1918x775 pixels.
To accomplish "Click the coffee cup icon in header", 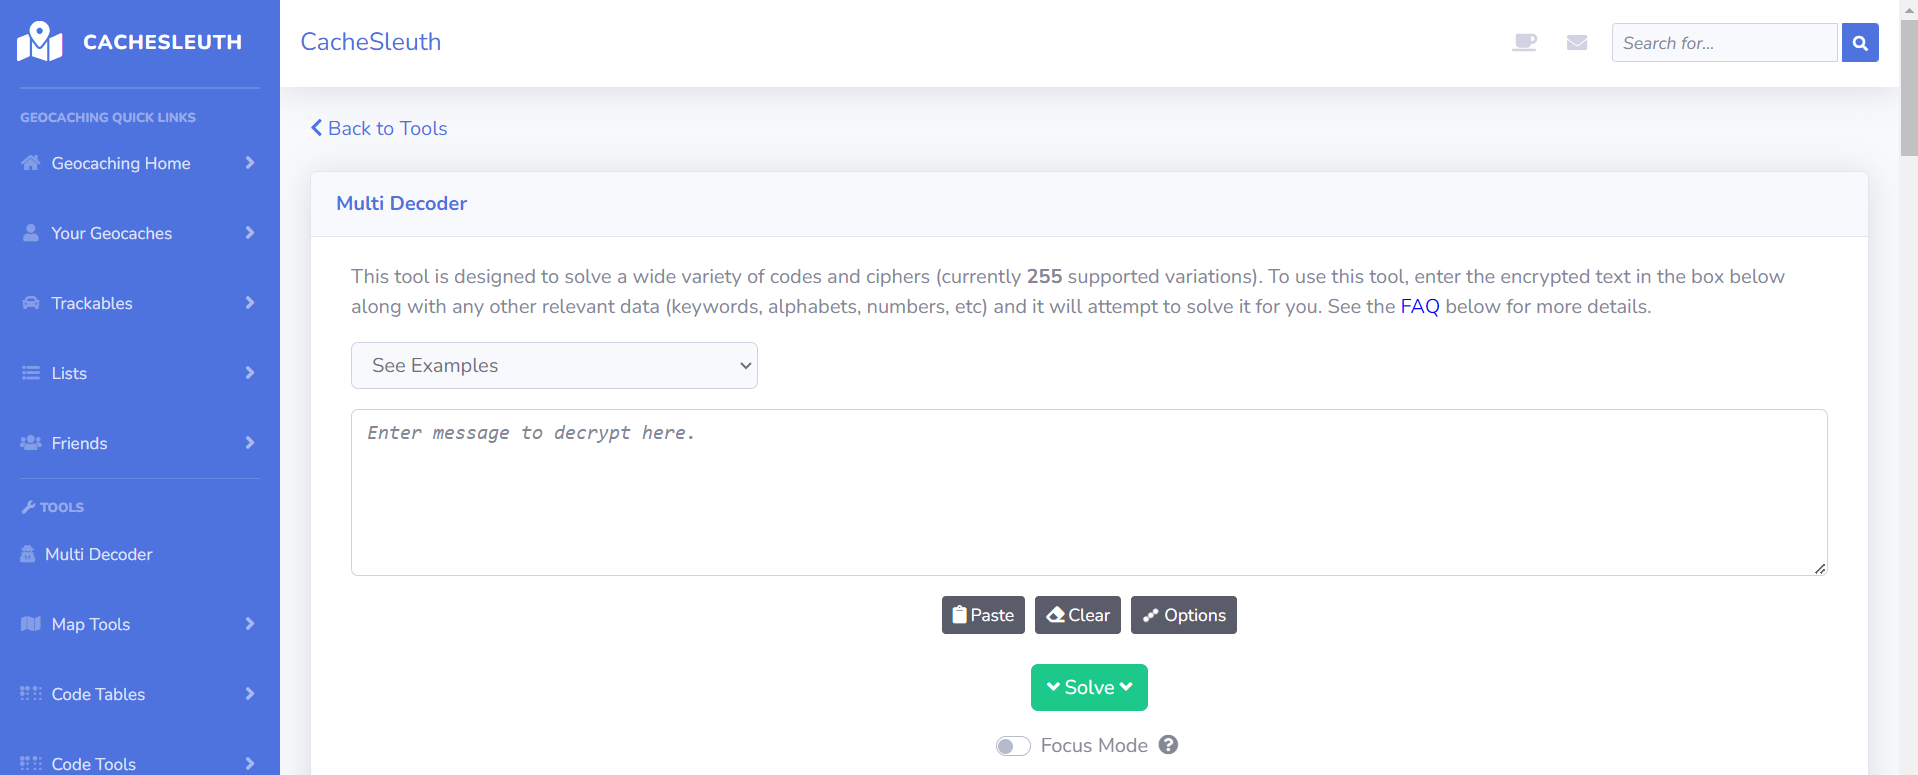I will (1524, 42).
